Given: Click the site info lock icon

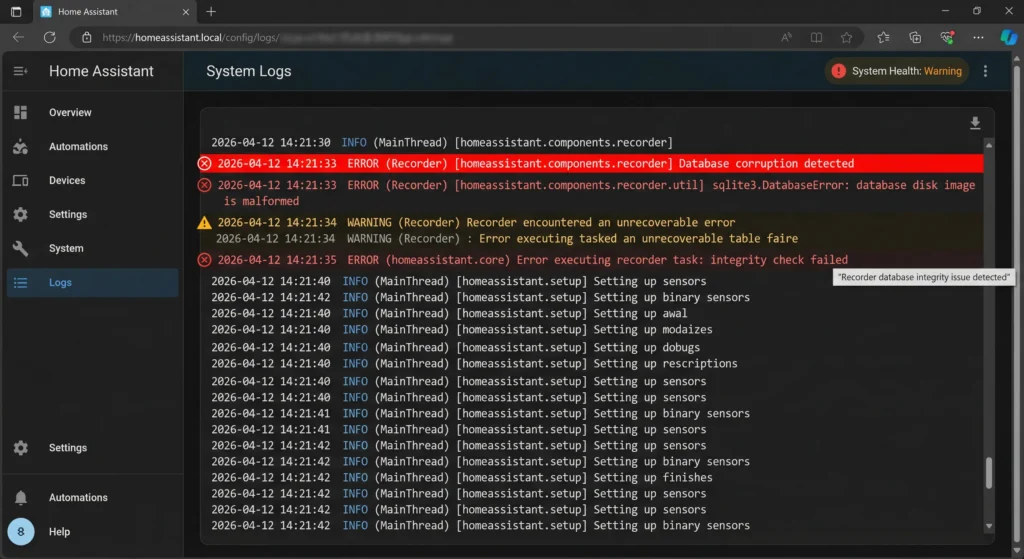Looking at the screenshot, I should pyautogui.click(x=86, y=37).
